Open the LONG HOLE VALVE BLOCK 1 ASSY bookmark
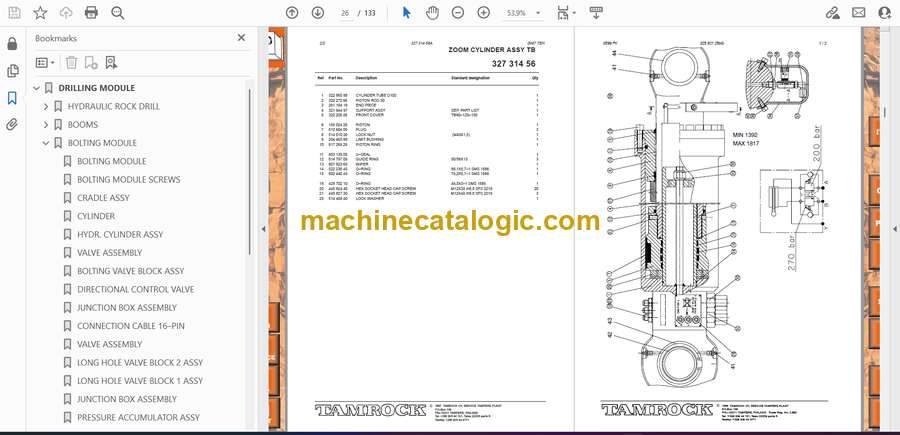 click(140, 381)
